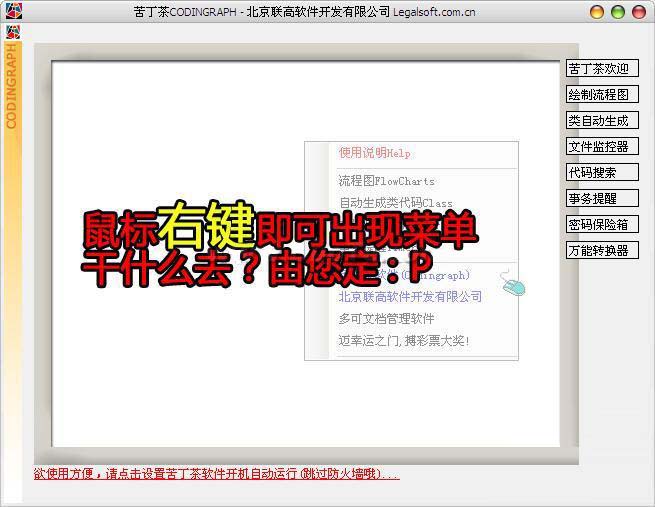Choose 流程图FlowCharts menu entry
Image resolution: width=655 pixels, height=507 pixels.
(x=386, y=182)
